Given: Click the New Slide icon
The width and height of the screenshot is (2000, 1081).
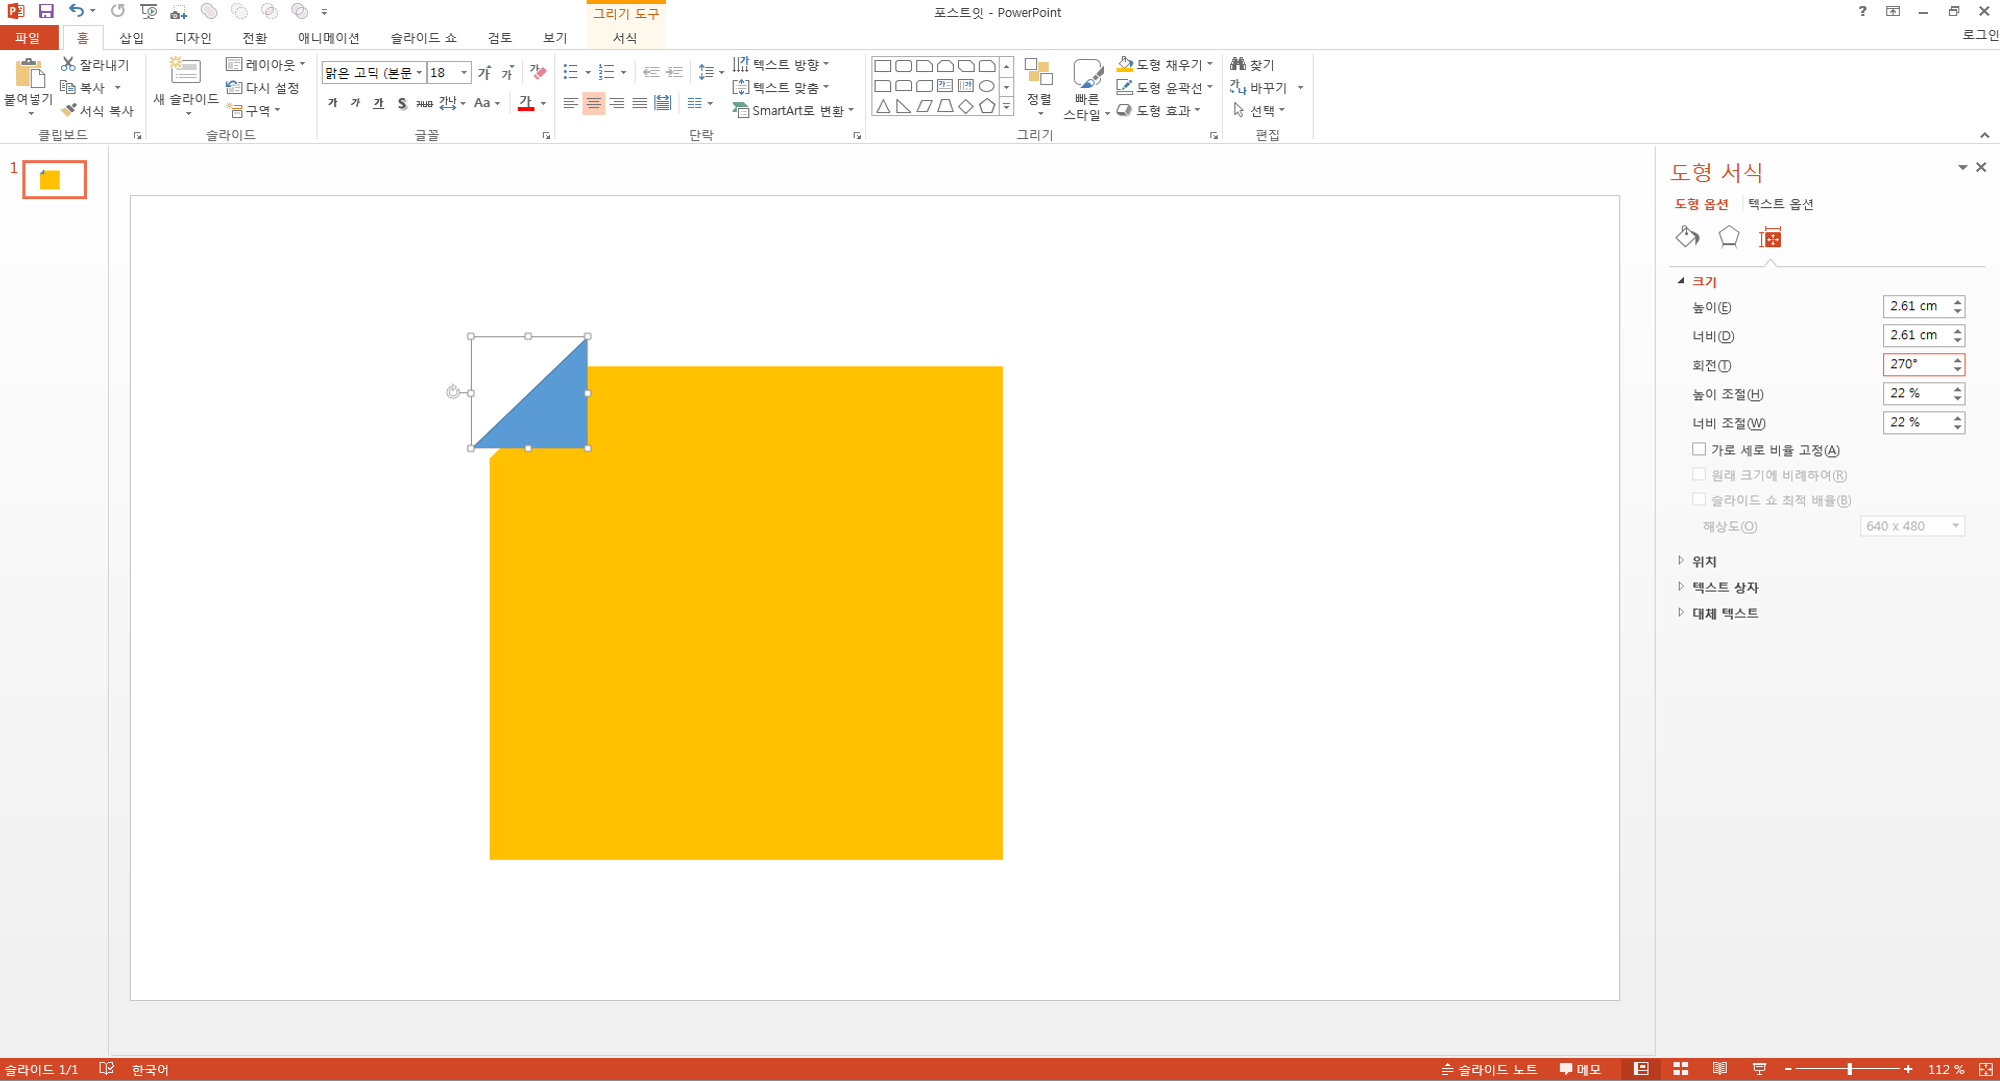Looking at the screenshot, I should coord(185,72).
